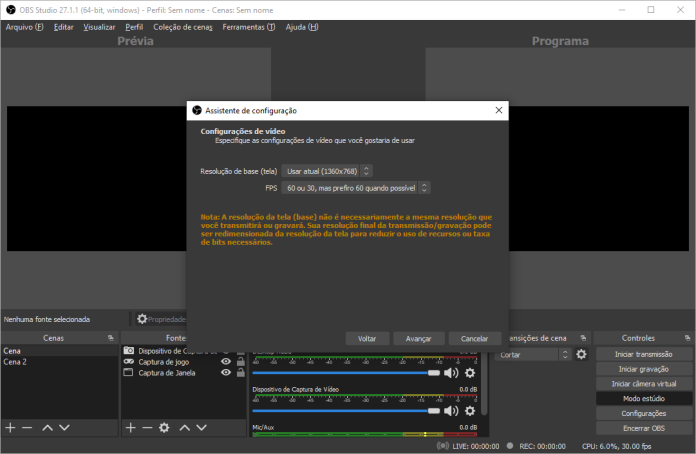Click the Programa output canvas
Screen dimensions: 696x454
pos(599,178)
